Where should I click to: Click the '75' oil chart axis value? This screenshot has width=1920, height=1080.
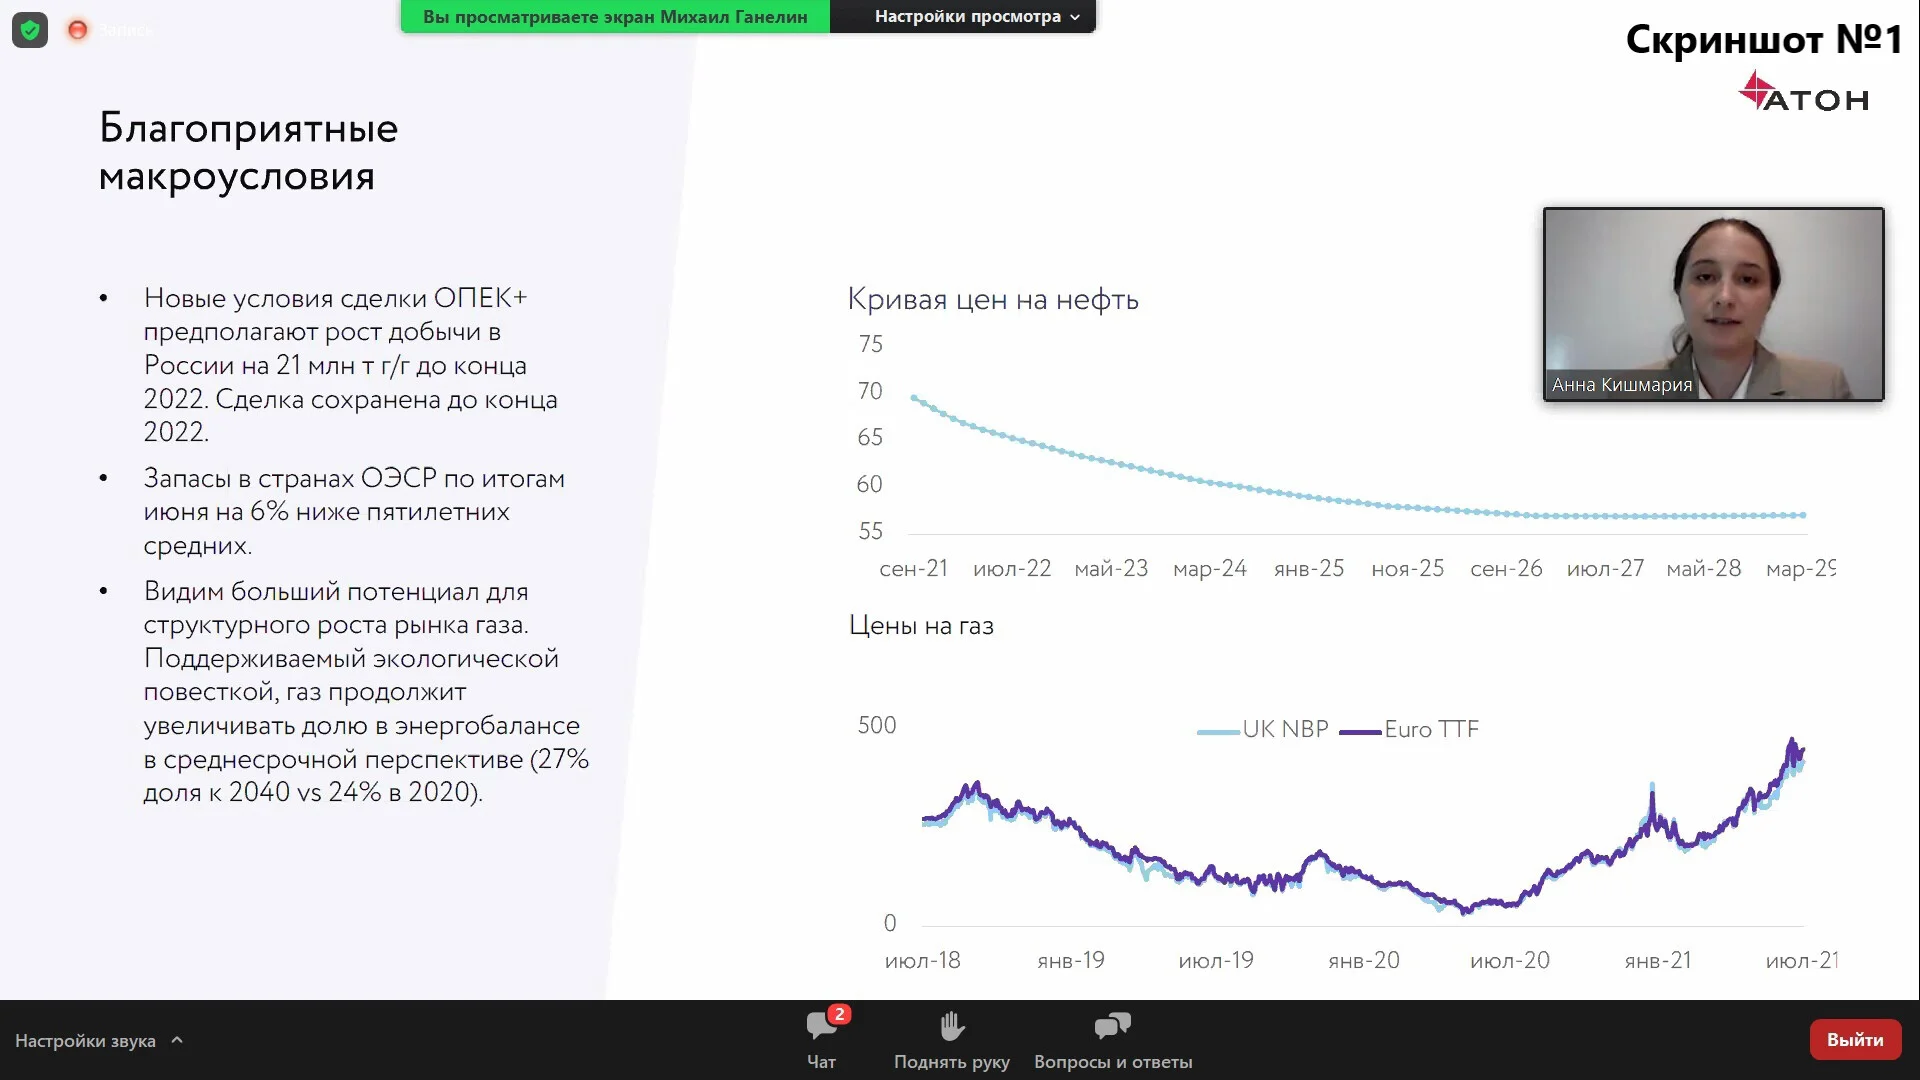tap(871, 344)
